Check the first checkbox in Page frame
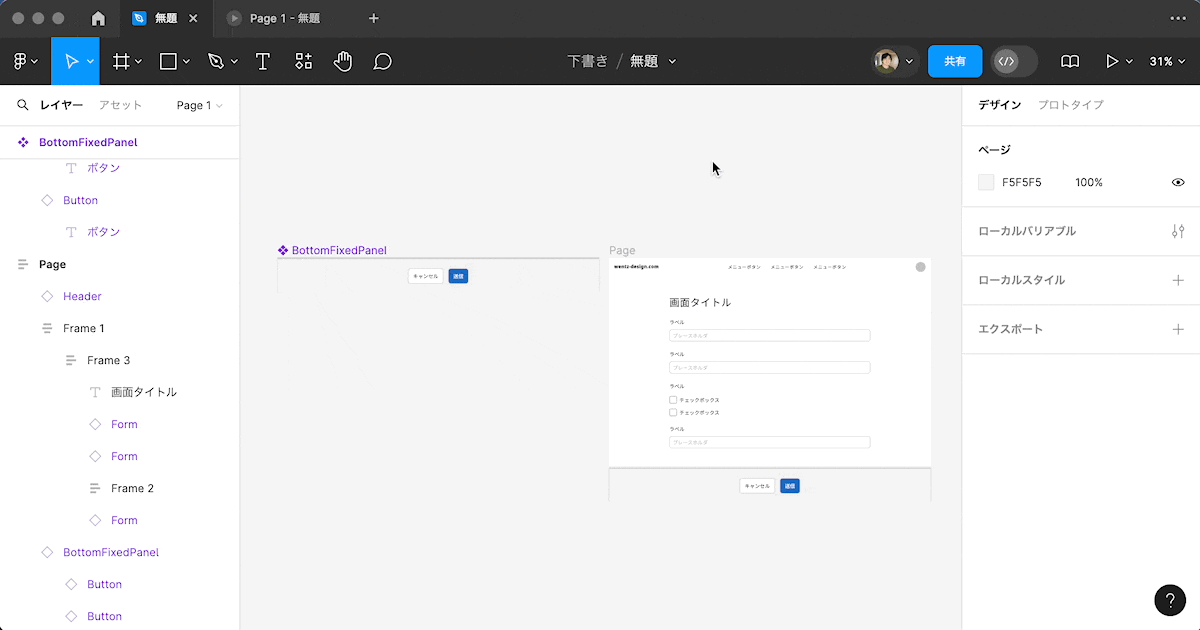 tap(673, 400)
